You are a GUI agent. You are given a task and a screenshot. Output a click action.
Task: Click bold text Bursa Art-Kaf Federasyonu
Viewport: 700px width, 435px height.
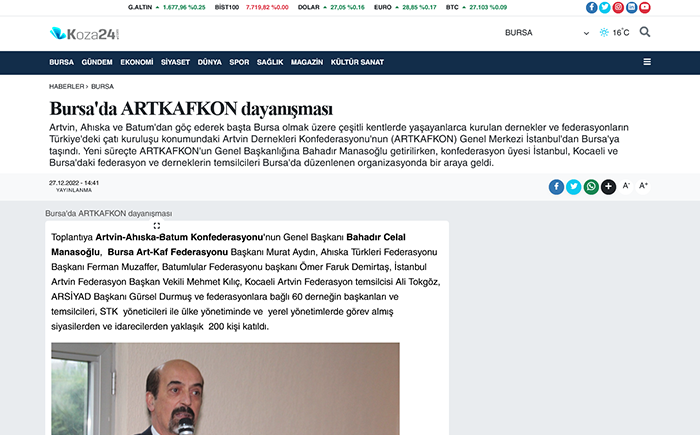pos(168,252)
